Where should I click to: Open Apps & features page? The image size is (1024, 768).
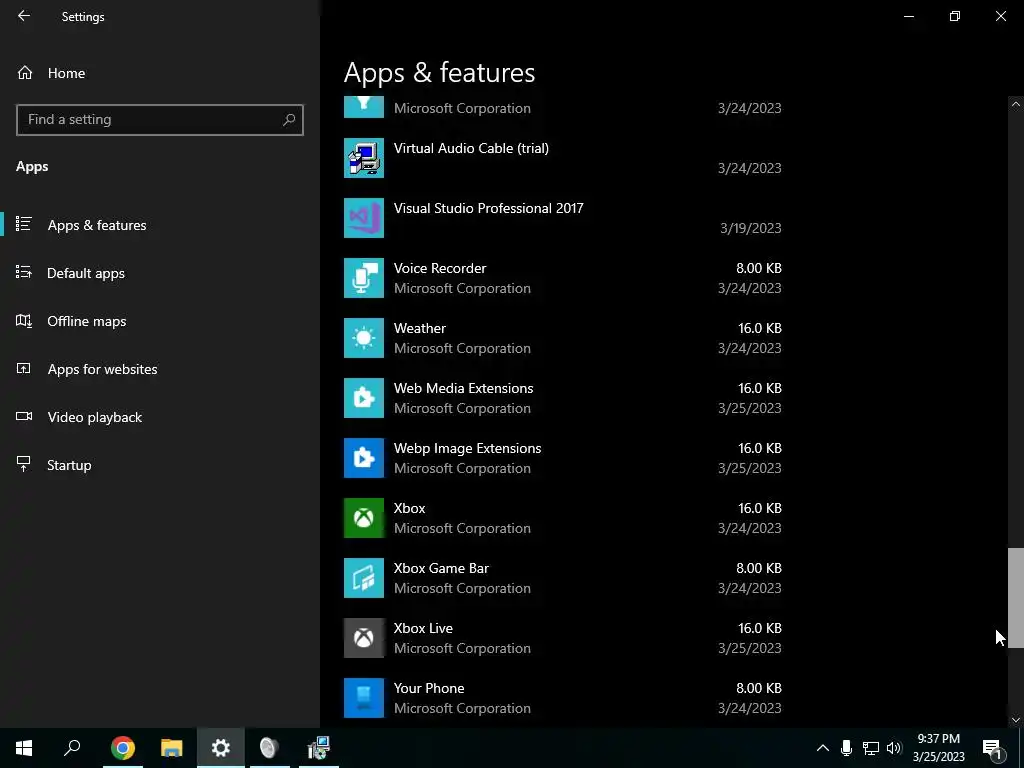click(x=160, y=225)
